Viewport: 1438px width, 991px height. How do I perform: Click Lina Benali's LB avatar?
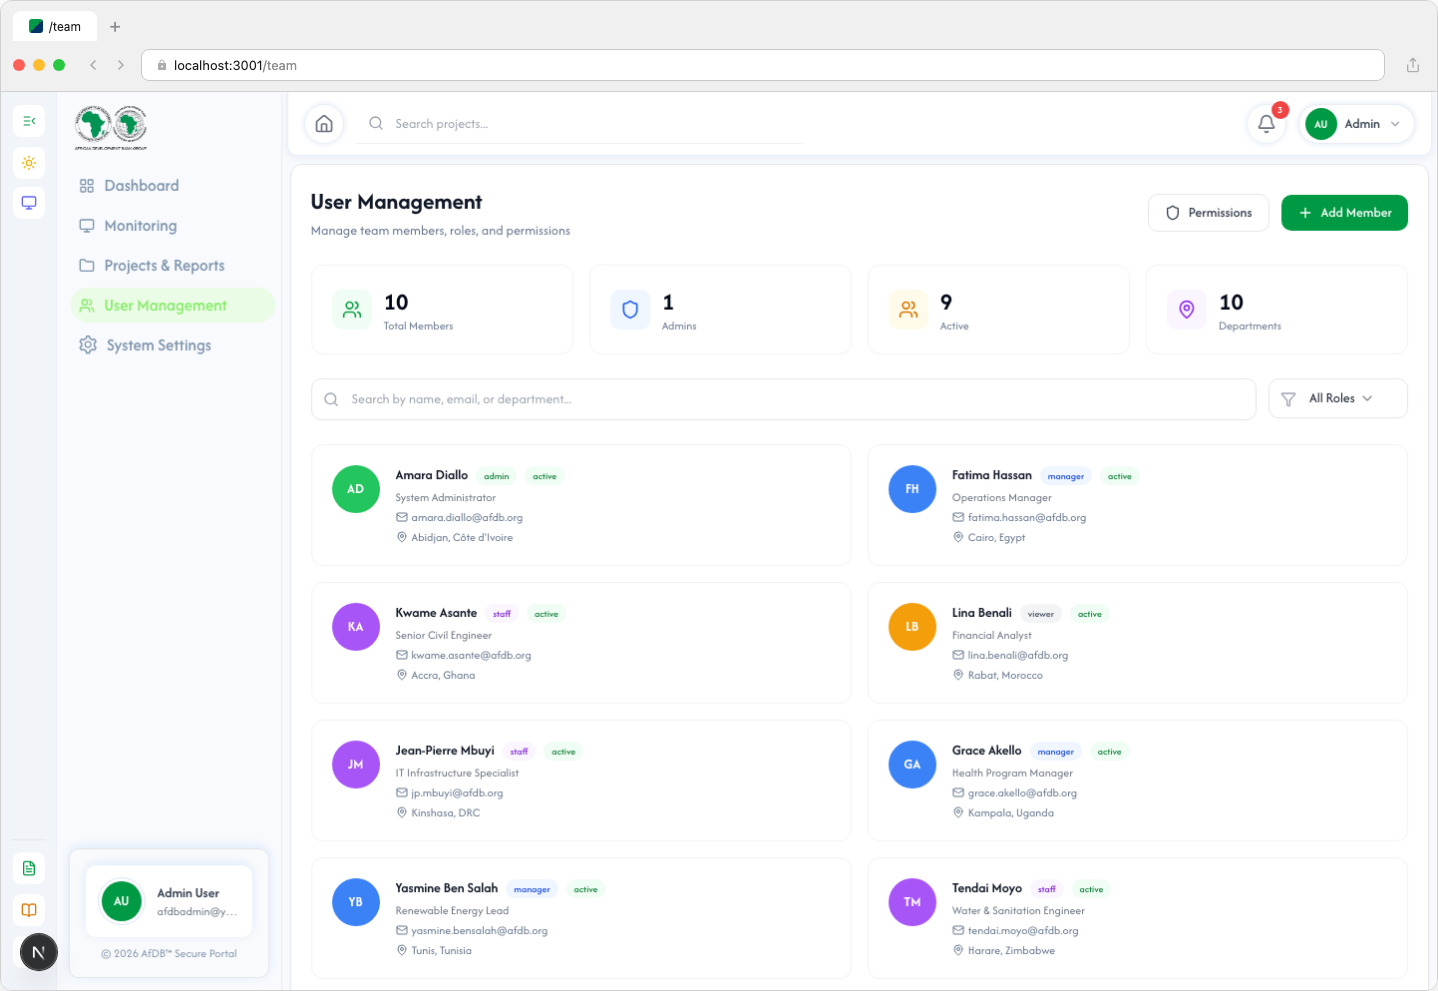click(912, 627)
